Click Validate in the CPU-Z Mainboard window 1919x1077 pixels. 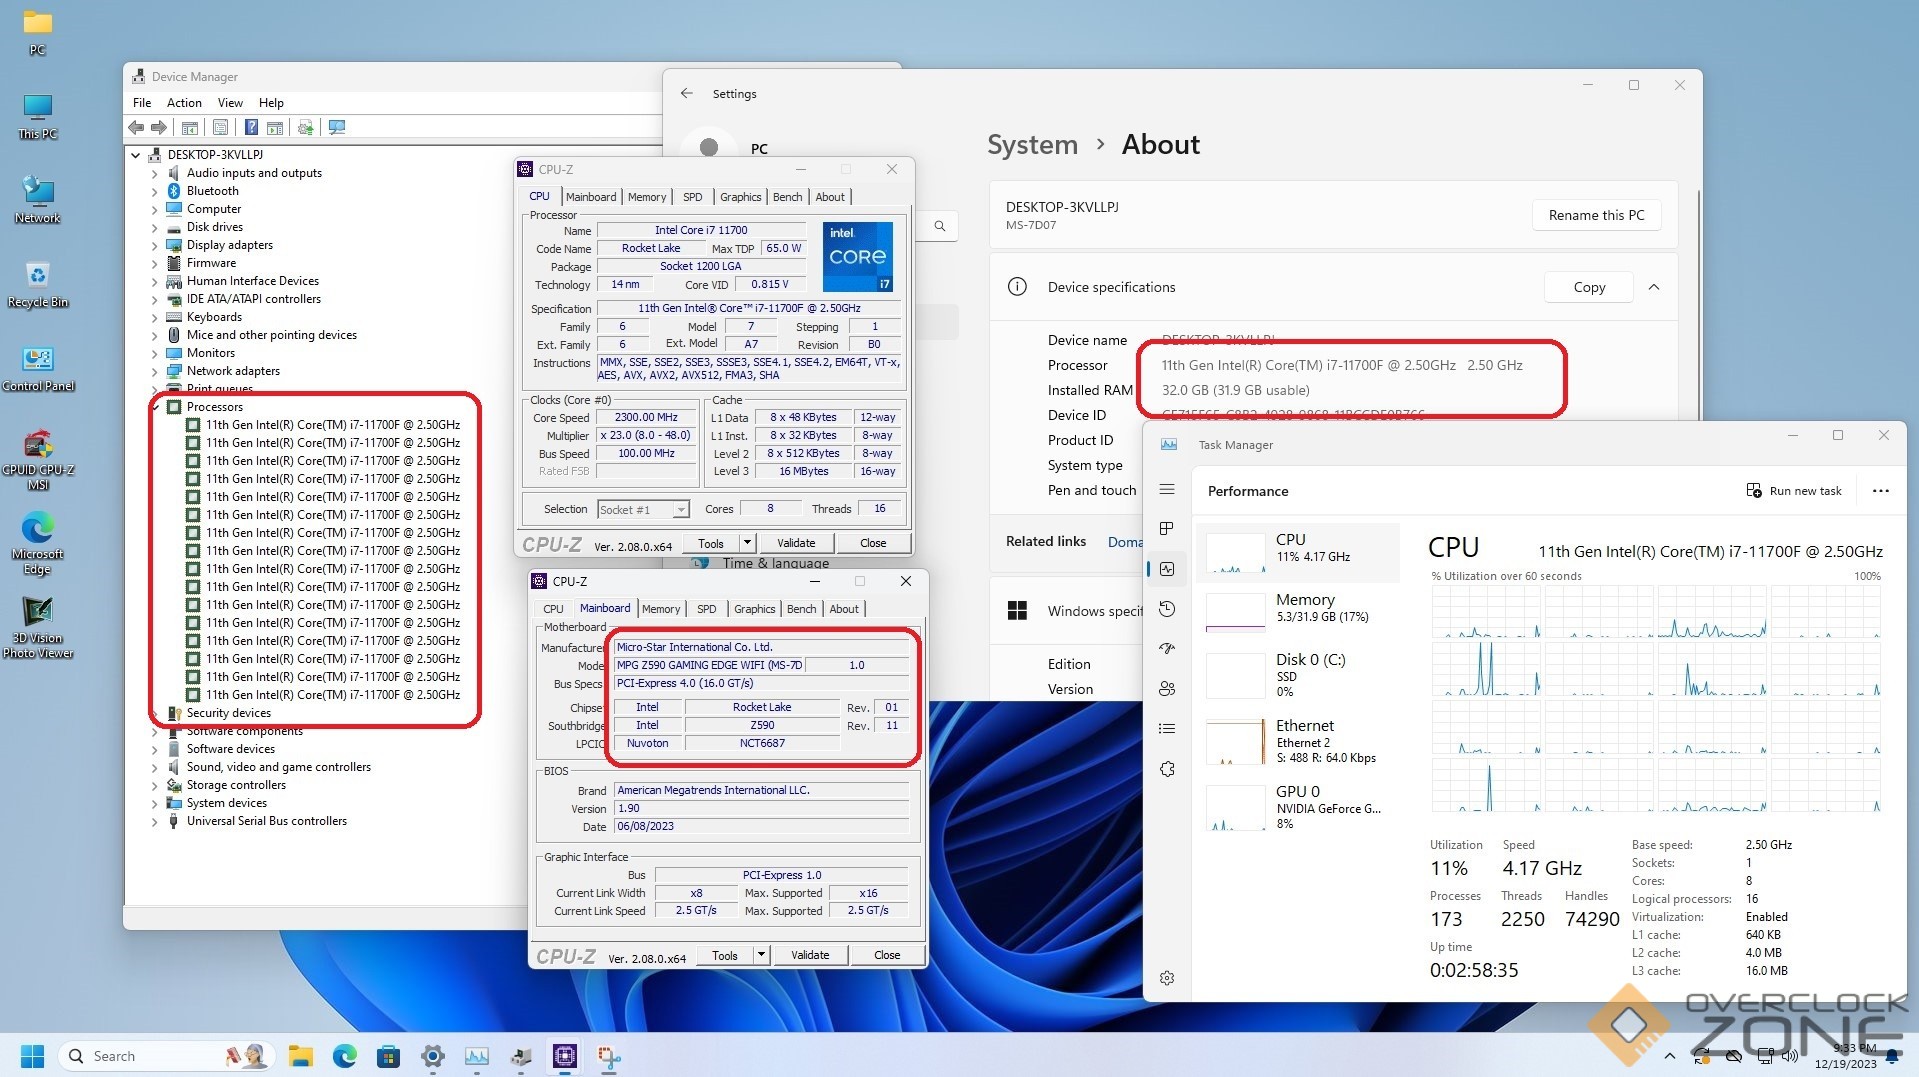(x=809, y=955)
